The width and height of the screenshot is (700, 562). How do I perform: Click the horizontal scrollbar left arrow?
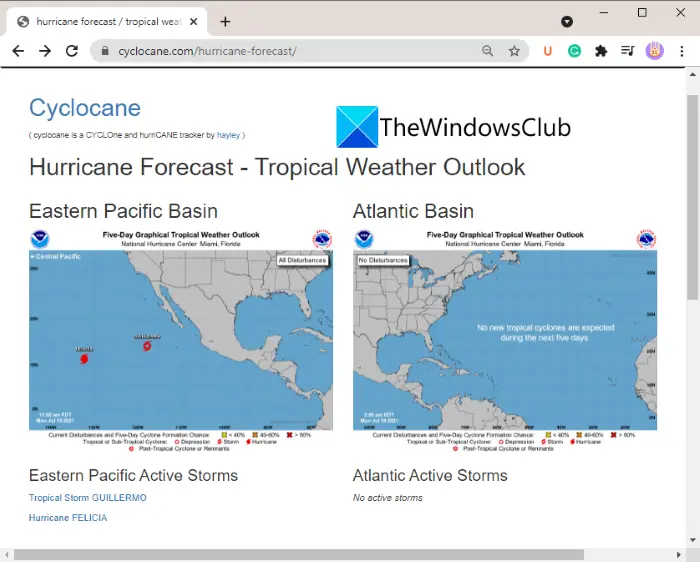point(7,555)
